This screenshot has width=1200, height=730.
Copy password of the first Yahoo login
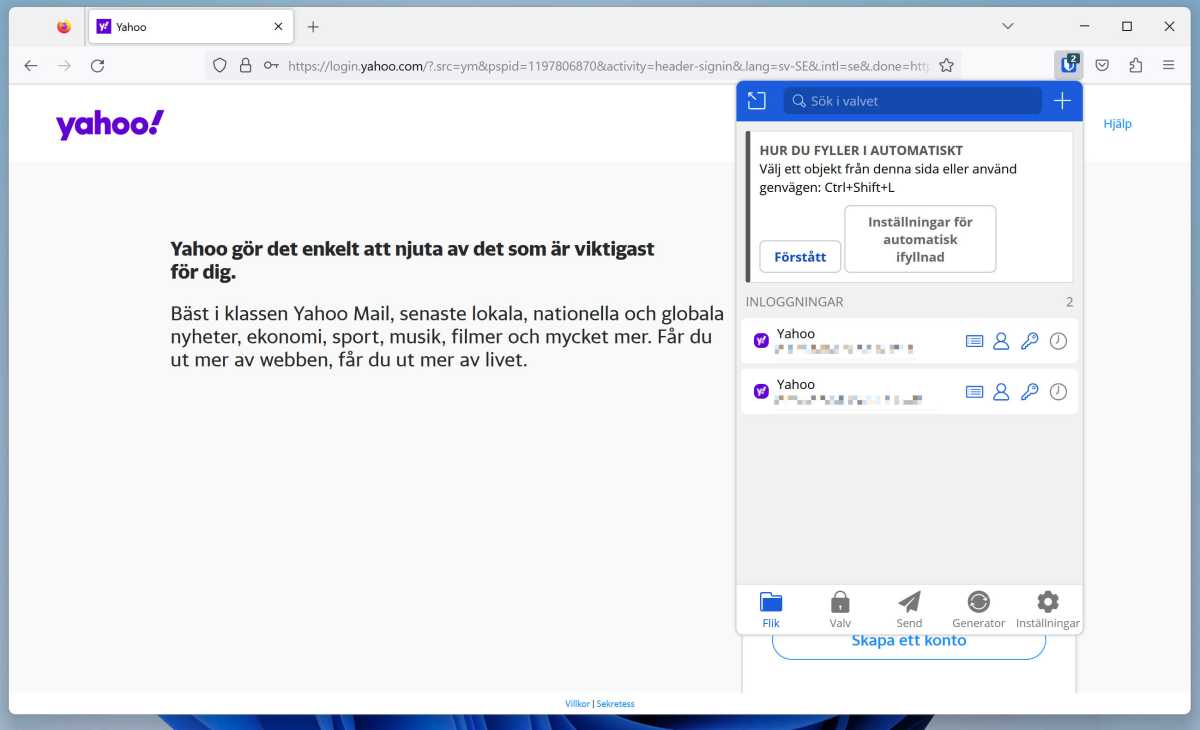coord(1029,341)
